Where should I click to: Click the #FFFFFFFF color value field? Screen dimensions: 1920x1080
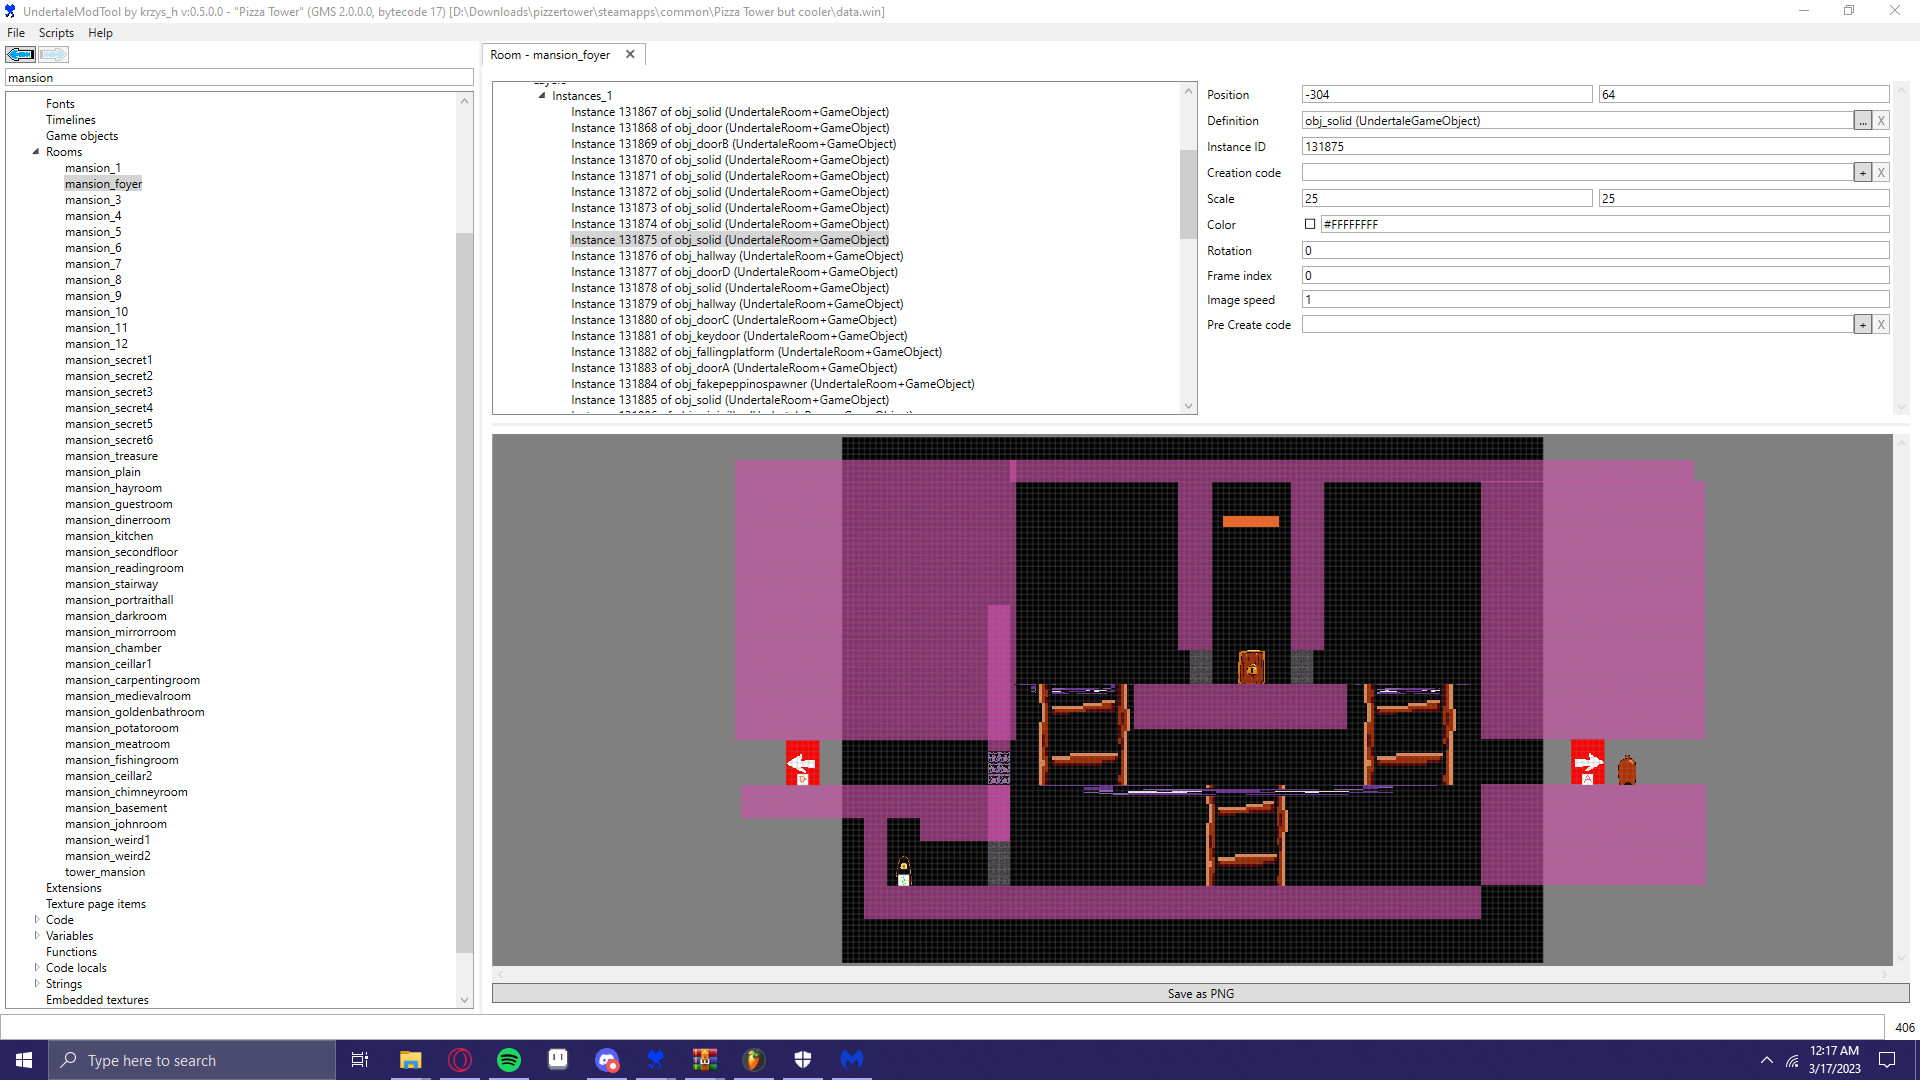point(1450,224)
